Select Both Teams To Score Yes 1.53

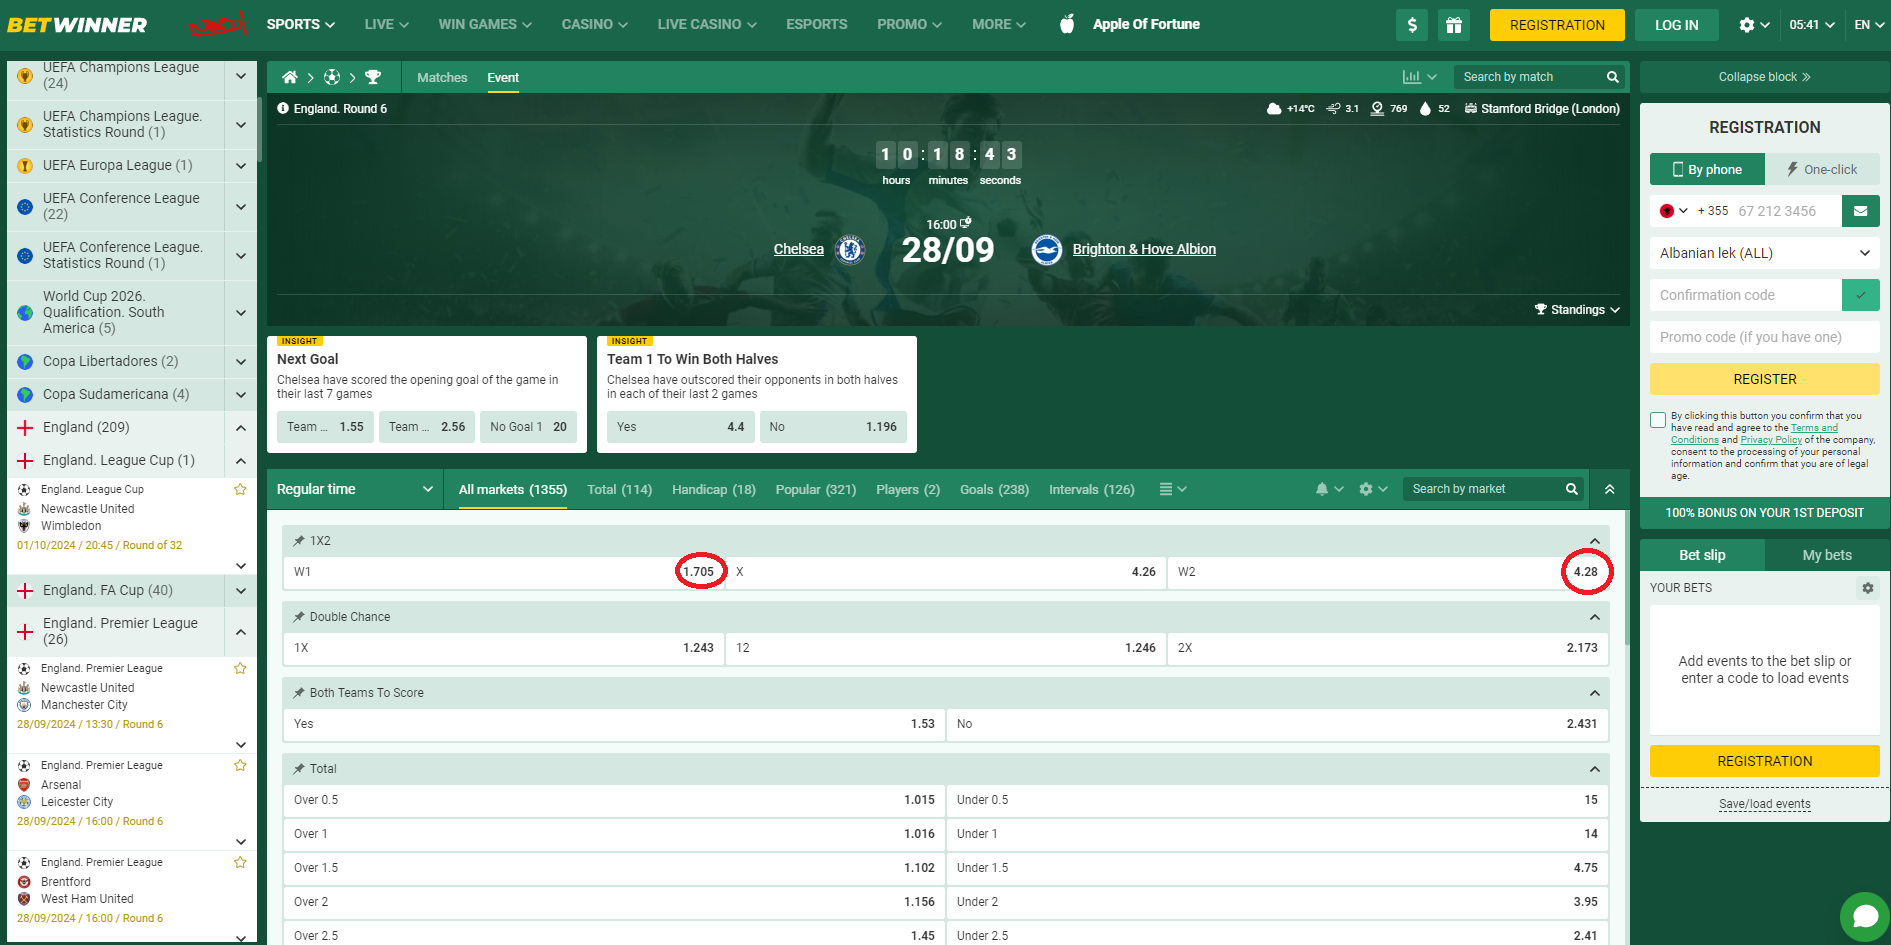coord(614,724)
